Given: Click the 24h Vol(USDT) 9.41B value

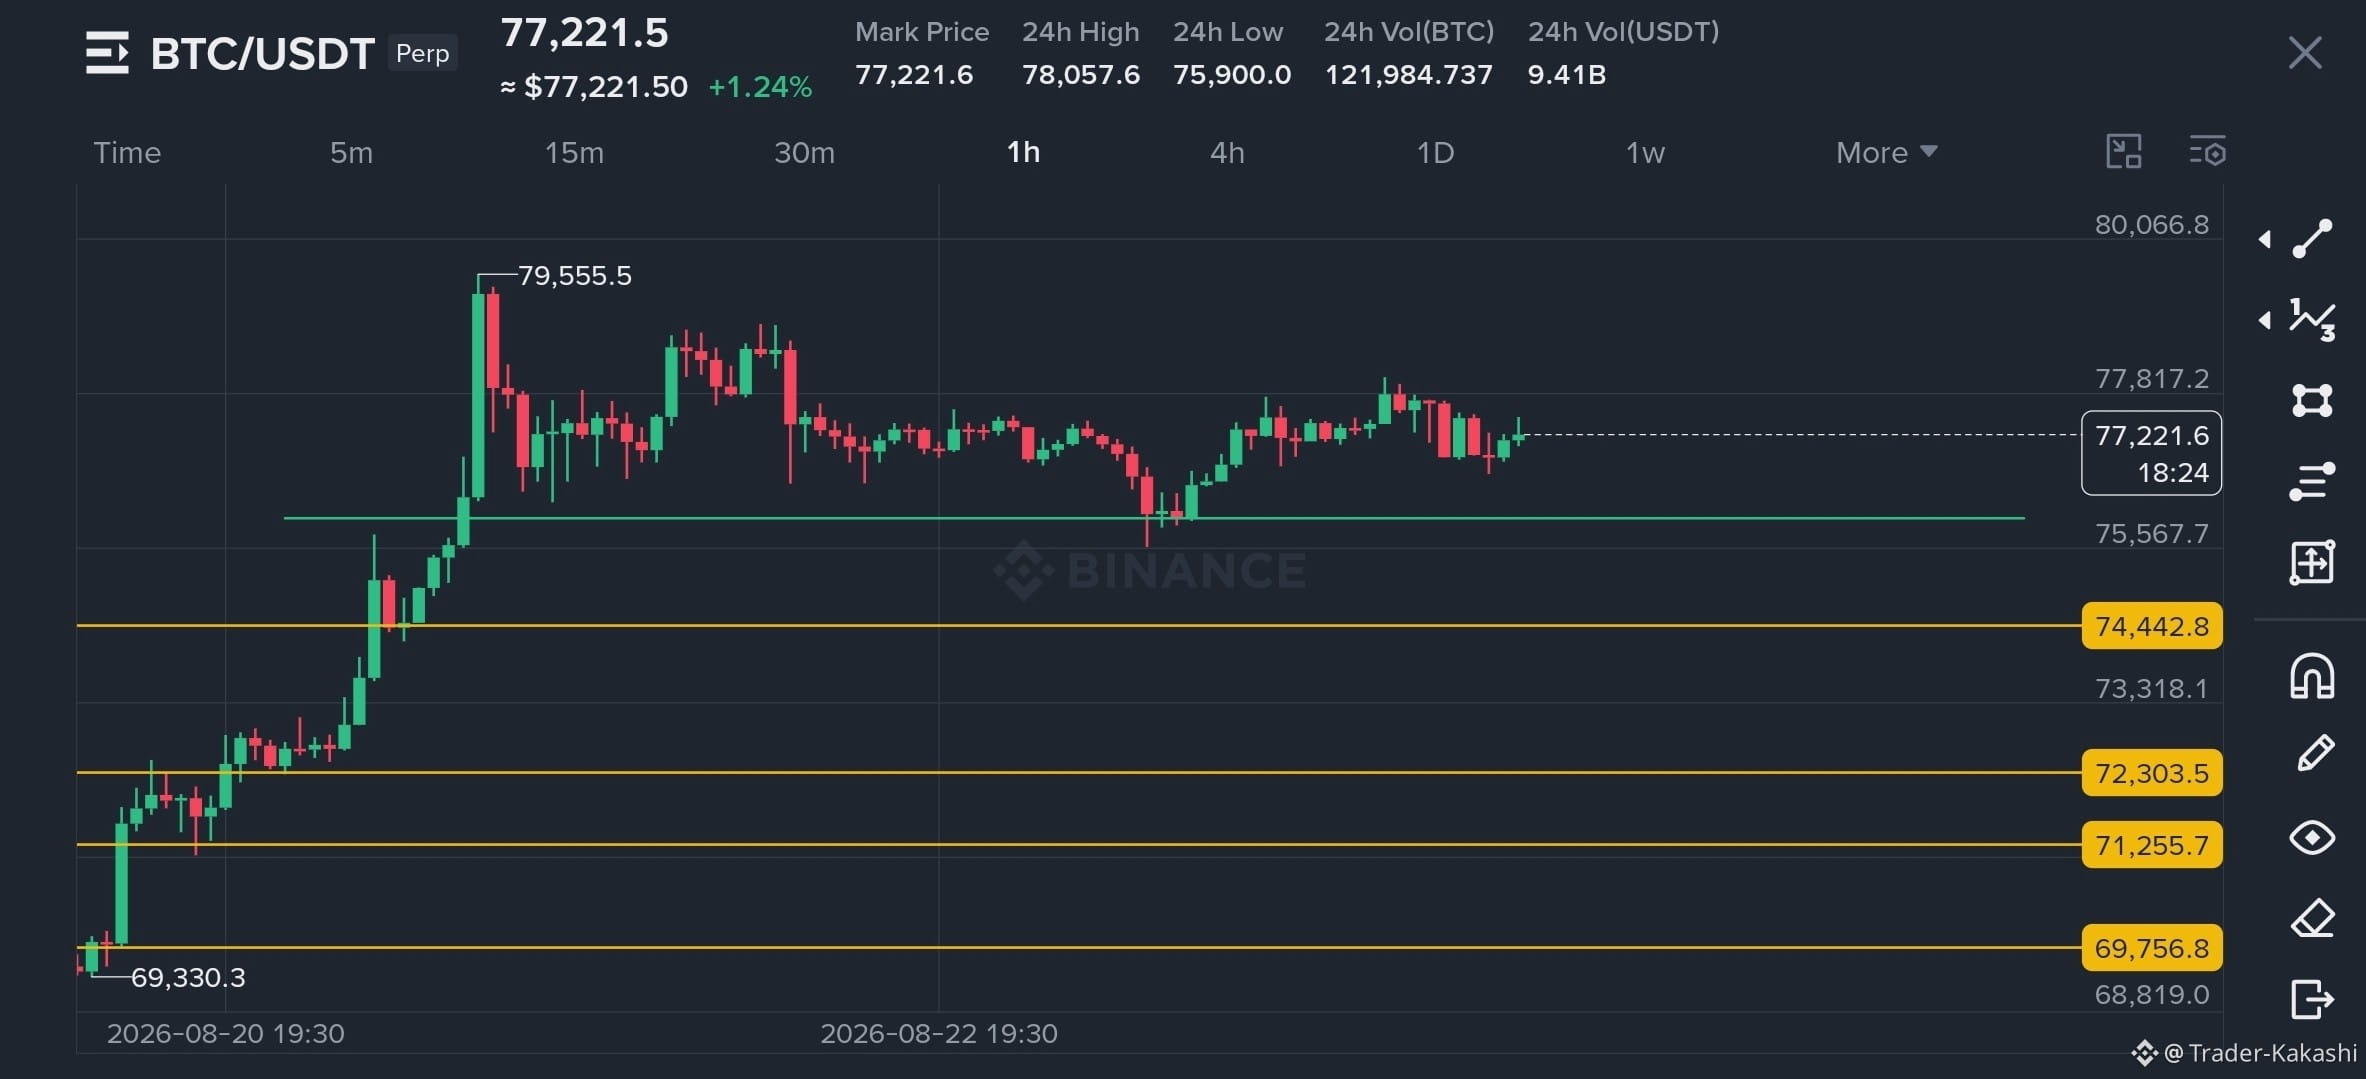Looking at the screenshot, I should (x=1566, y=75).
